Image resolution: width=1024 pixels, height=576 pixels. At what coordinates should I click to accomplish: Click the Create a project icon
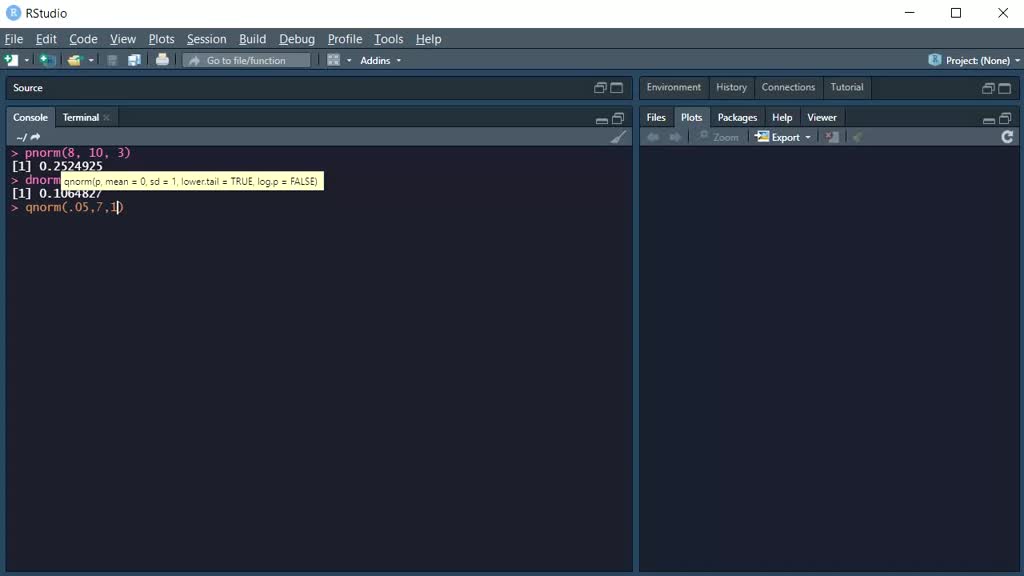pyautogui.click(x=47, y=60)
